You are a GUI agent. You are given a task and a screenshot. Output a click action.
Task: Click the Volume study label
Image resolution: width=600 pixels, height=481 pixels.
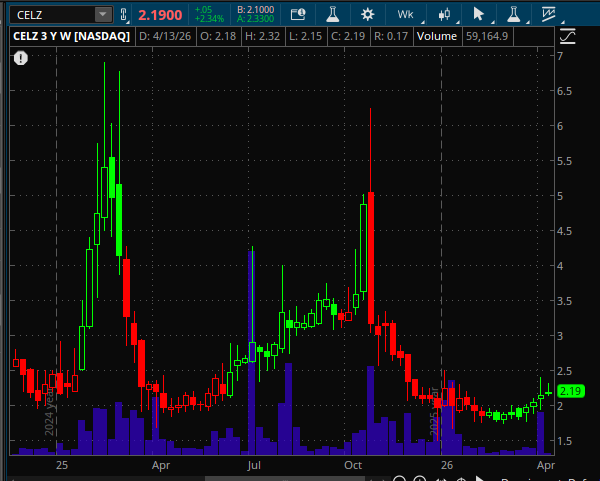tap(437, 36)
